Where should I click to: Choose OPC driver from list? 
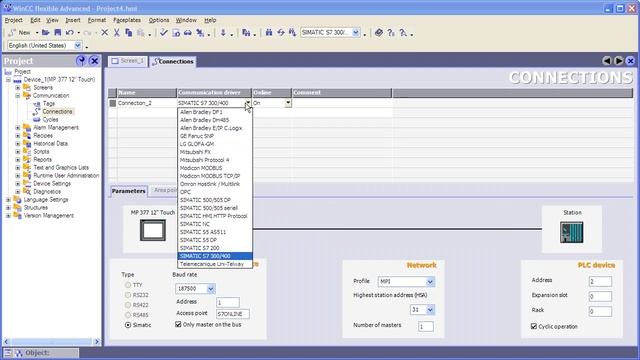pos(215,192)
